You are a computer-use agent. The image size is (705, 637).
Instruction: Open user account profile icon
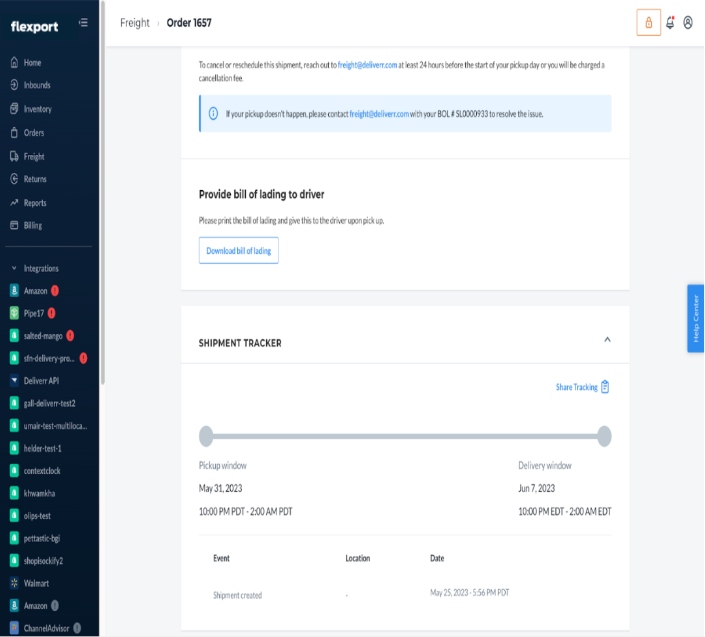click(688, 22)
